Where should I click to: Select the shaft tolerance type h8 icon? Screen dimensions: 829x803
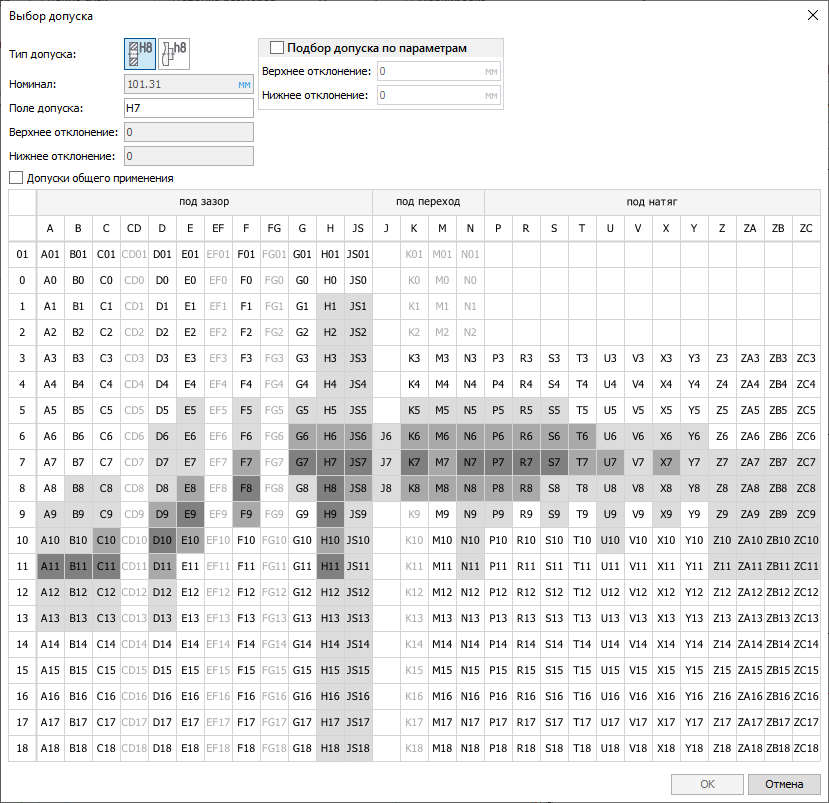point(174,55)
